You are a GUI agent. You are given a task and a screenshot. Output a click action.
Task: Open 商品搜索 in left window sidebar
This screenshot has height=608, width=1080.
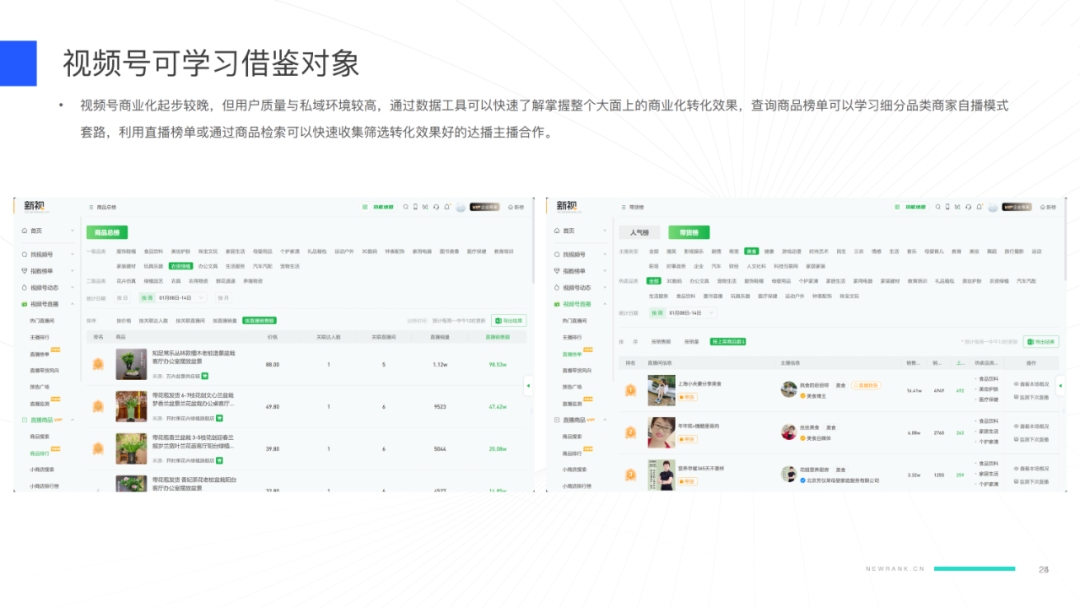(x=40, y=437)
